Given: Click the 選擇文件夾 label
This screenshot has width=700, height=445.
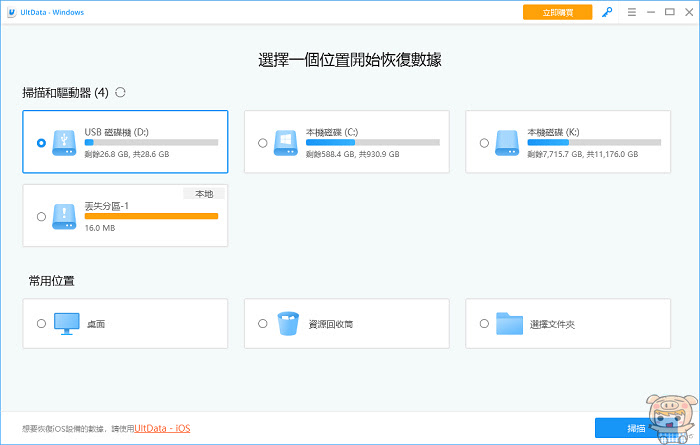Looking at the screenshot, I should click(x=552, y=324).
